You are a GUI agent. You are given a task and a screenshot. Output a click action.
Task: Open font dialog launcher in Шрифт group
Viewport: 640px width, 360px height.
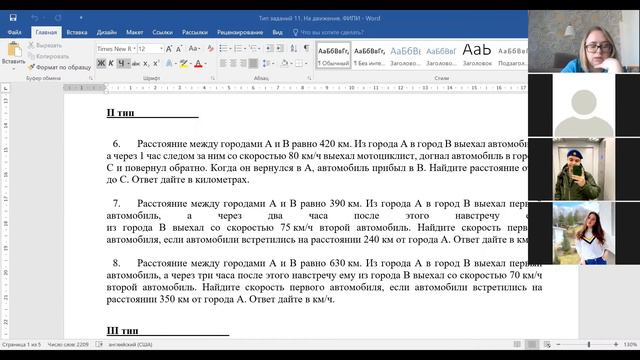click(x=213, y=78)
